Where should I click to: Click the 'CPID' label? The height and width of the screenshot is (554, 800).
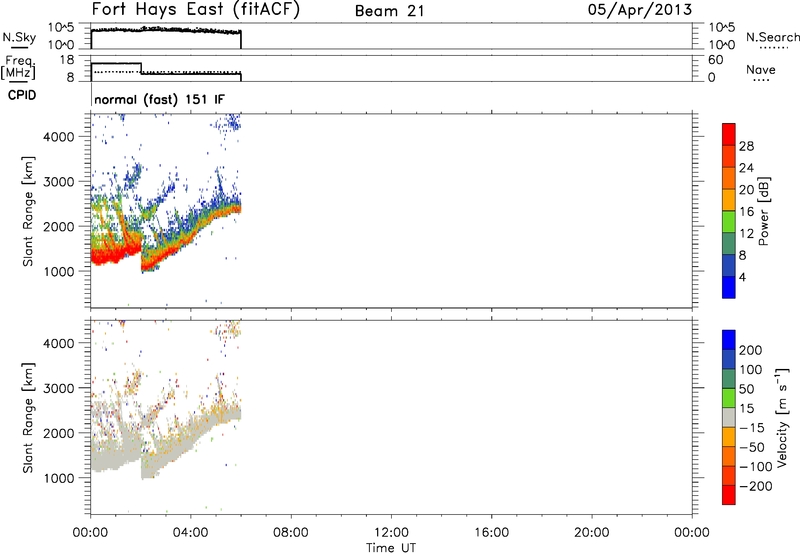[x=22, y=95]
